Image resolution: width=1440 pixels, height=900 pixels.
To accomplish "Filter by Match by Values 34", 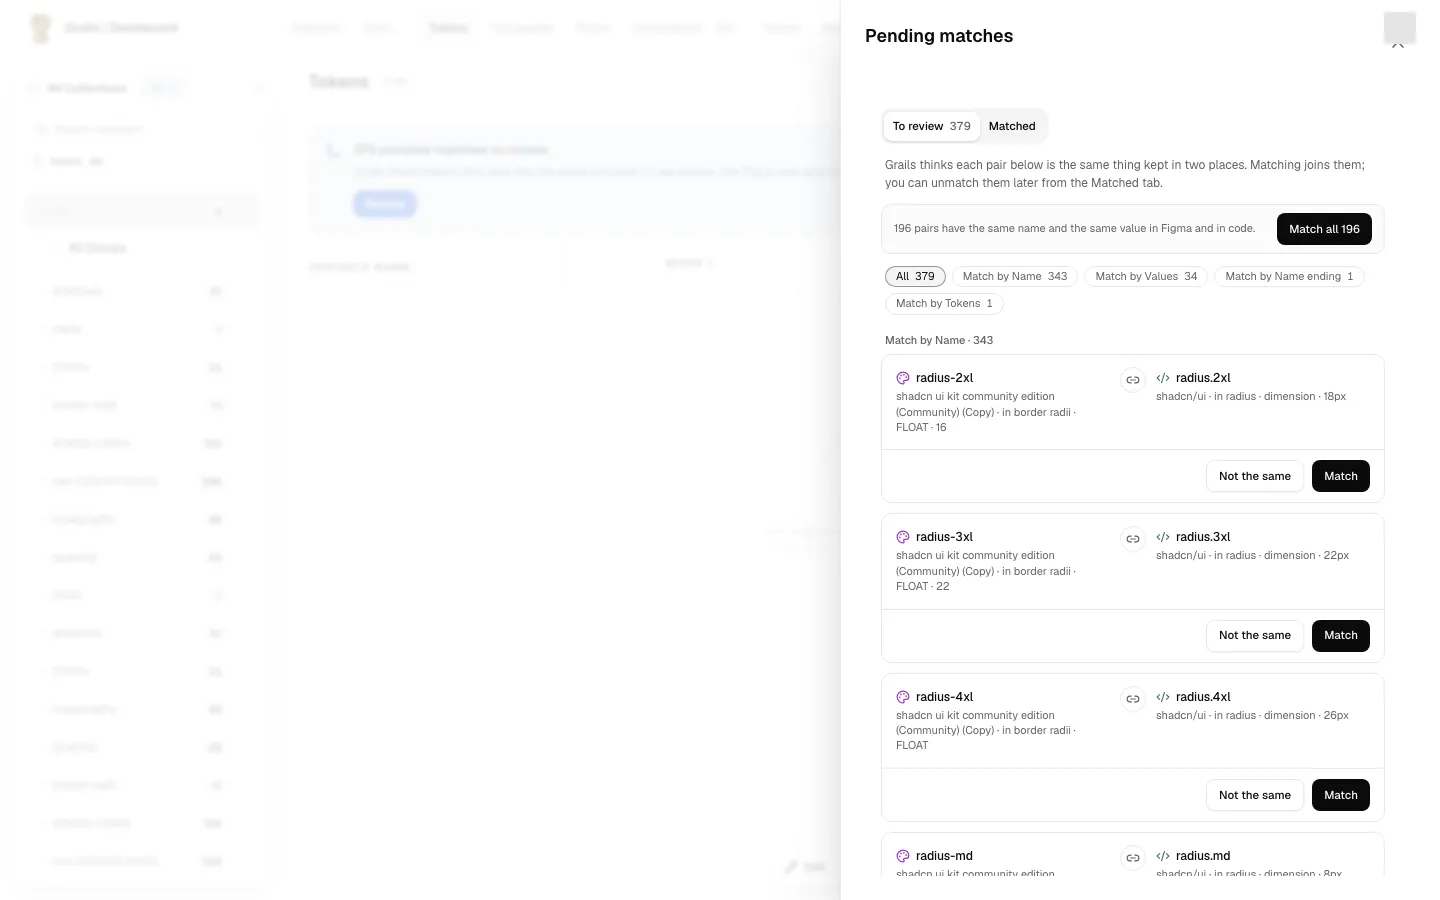I will [x=1146, y=276].
